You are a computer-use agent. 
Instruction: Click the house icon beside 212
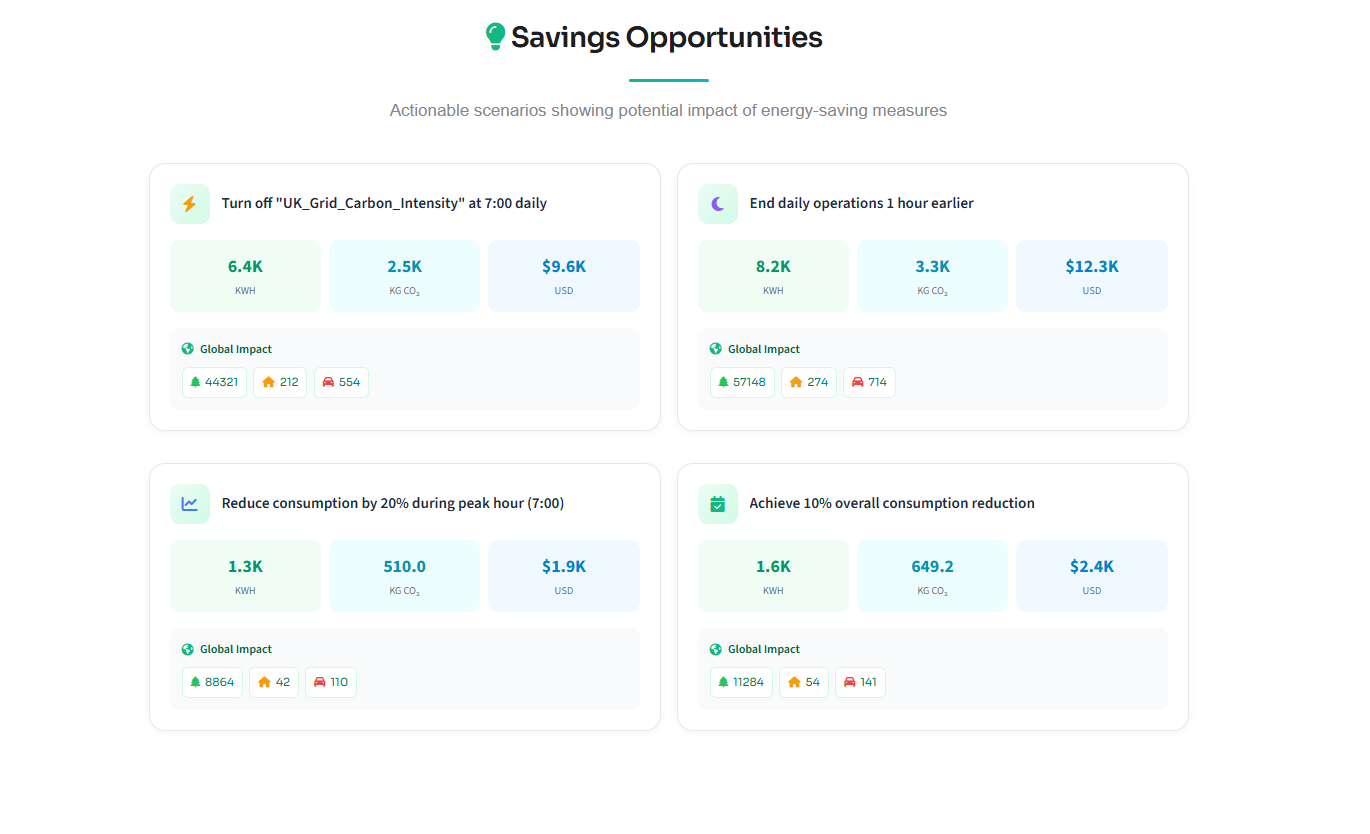coord(268,382)
